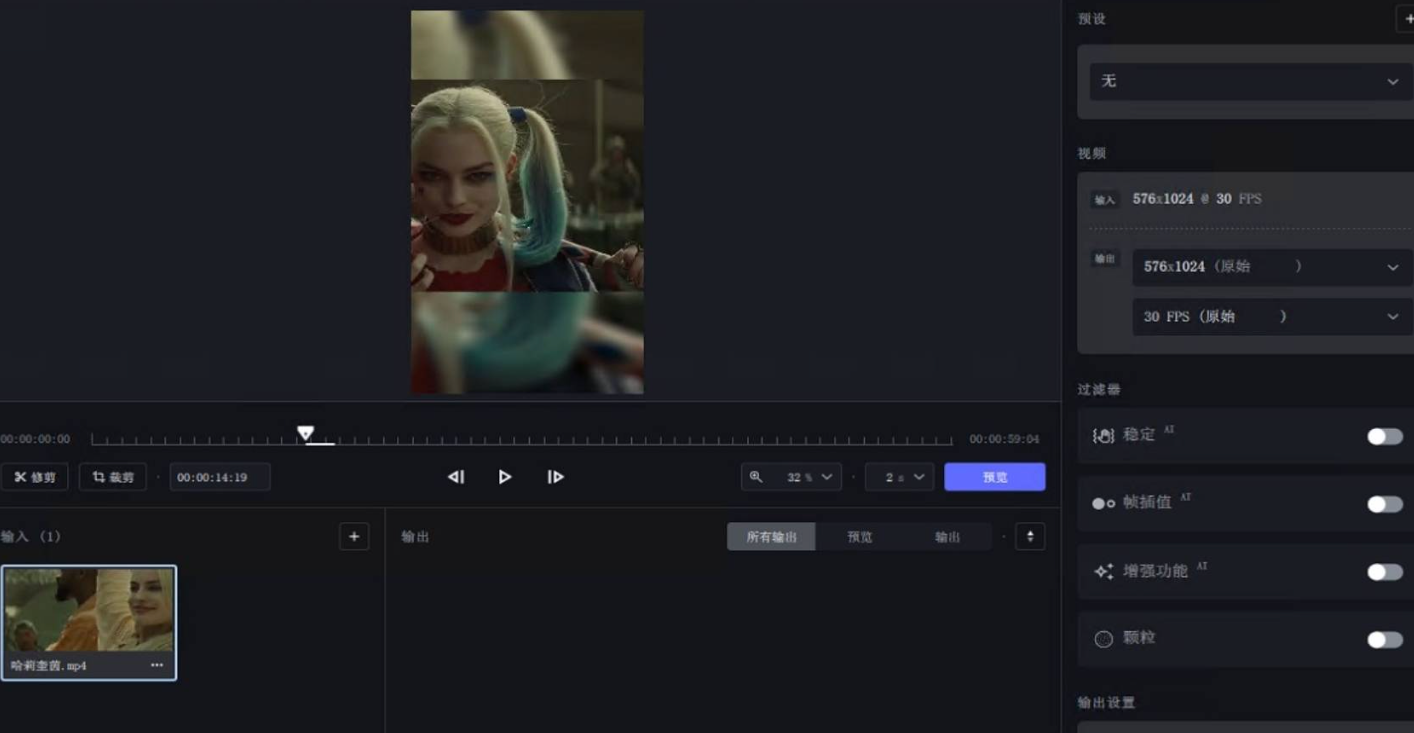Toggle the 帧插值 frame interpolation switch
The image size is (1414, 733).
[x=1385, y=504]
